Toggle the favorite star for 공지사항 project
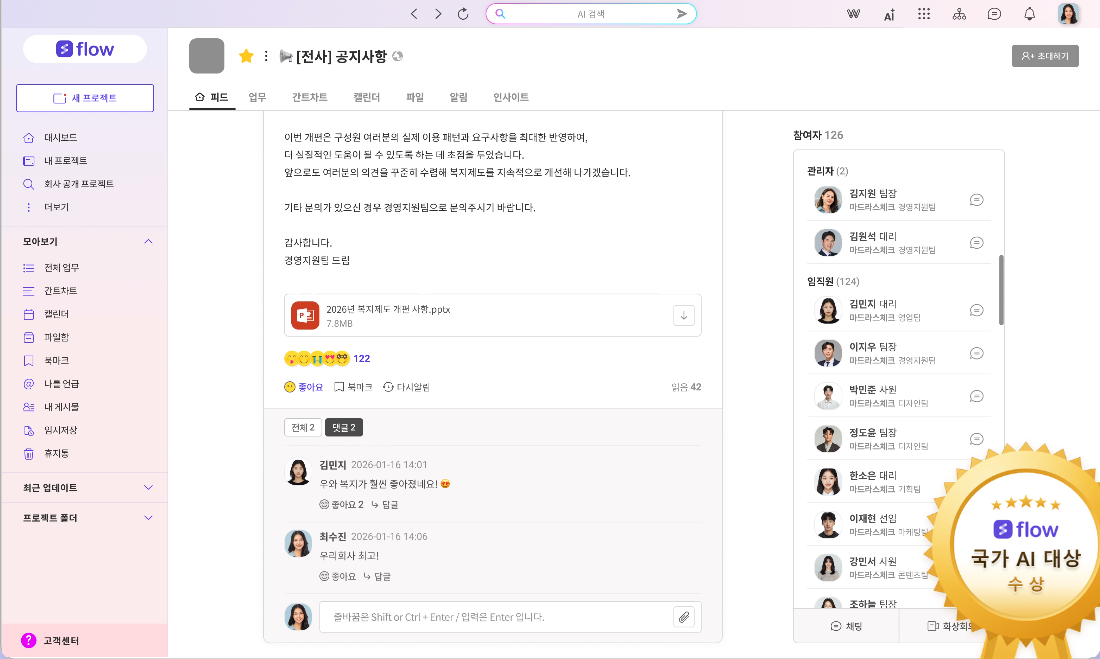1100x659 pixels. [246, 56]
